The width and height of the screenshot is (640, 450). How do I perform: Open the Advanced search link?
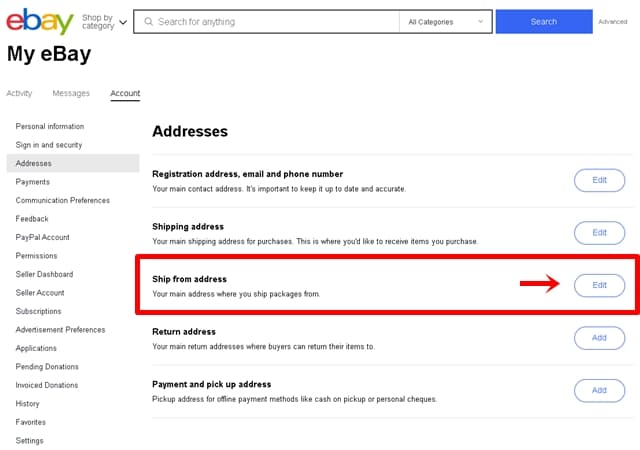pyautogui.click(x=612, y=21)
